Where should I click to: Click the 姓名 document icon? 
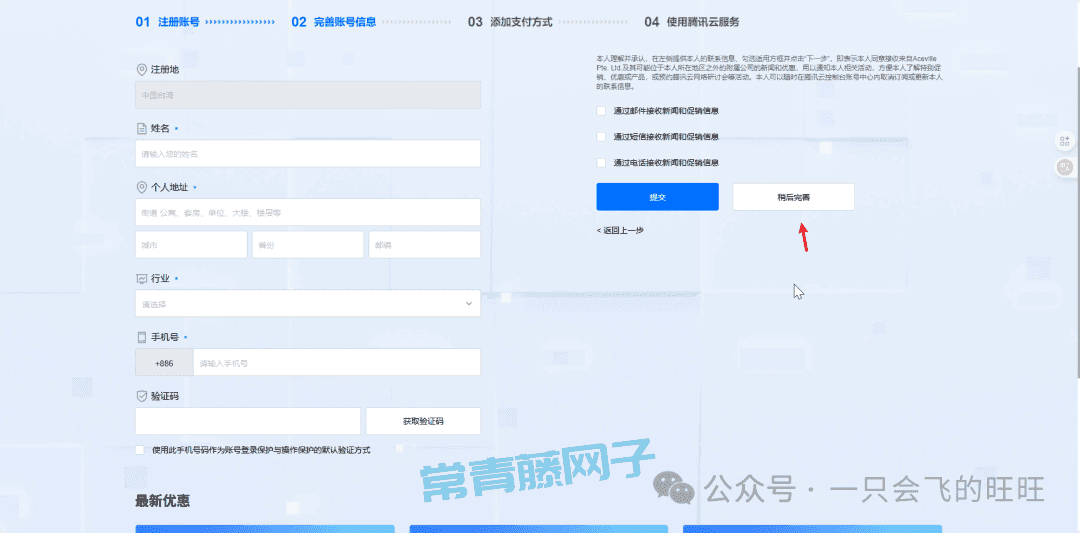(142, 129)
